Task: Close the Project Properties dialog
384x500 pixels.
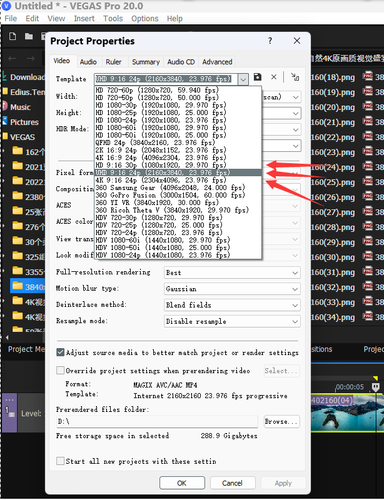Action: click(297, 41)
